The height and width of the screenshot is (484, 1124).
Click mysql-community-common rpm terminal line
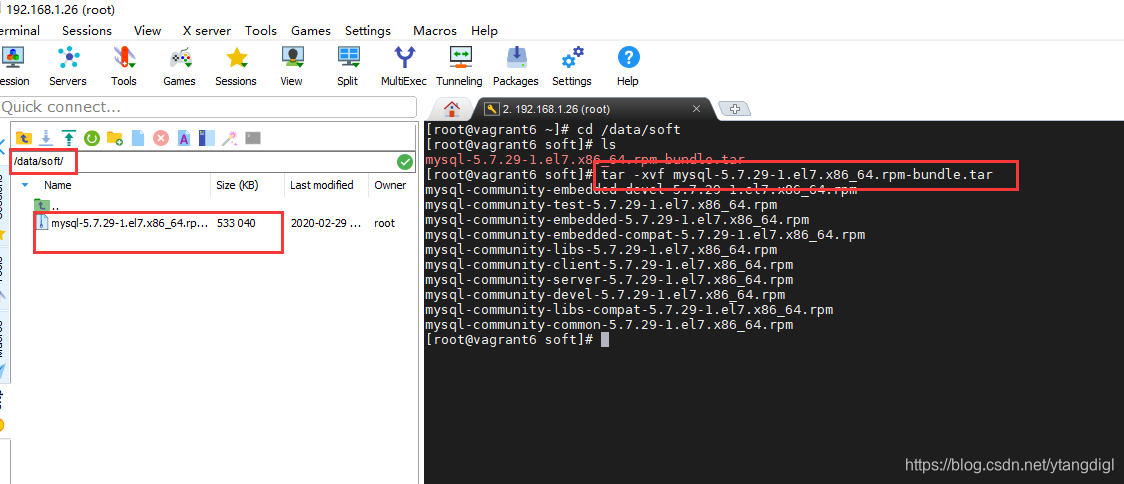tap(609, 325)
